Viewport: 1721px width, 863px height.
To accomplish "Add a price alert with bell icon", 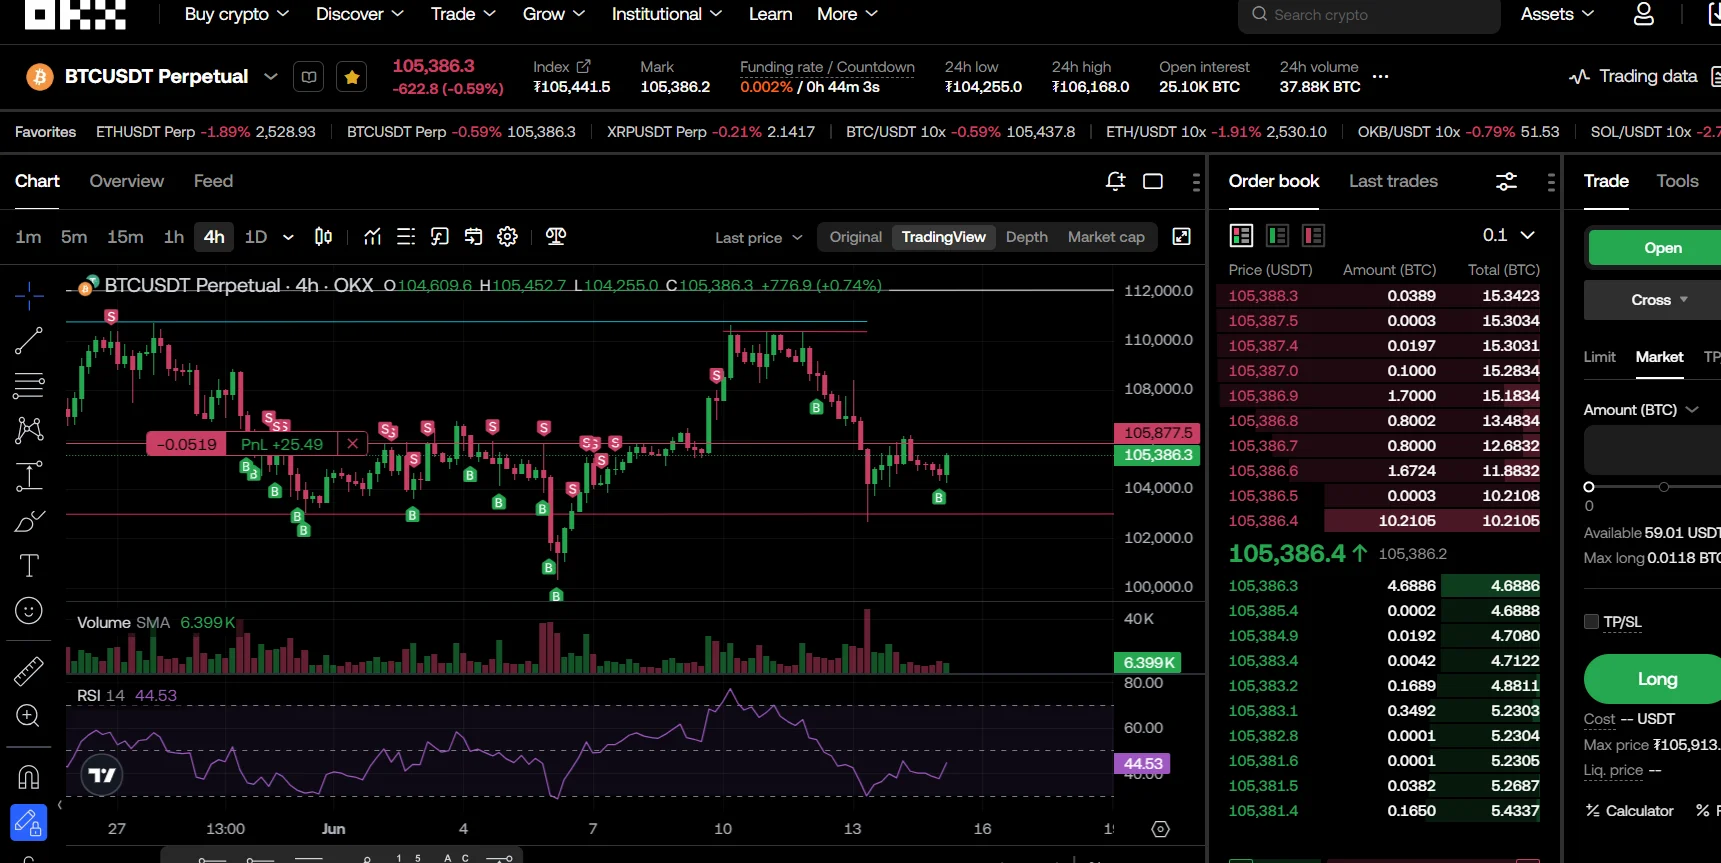I will click(x=1115, y=181).
